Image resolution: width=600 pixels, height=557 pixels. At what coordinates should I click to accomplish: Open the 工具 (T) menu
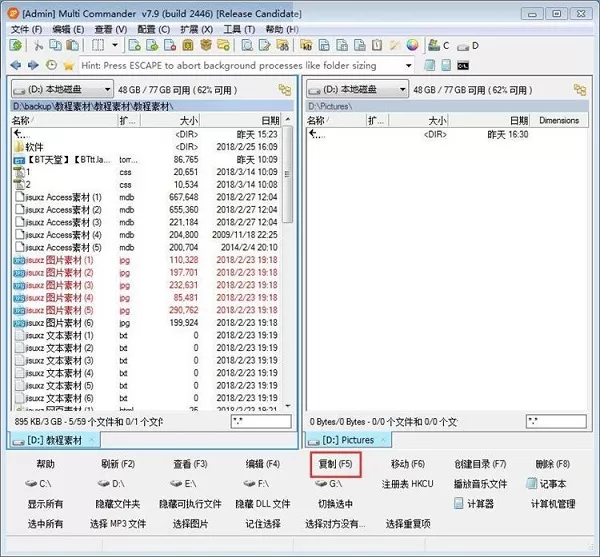239,29
